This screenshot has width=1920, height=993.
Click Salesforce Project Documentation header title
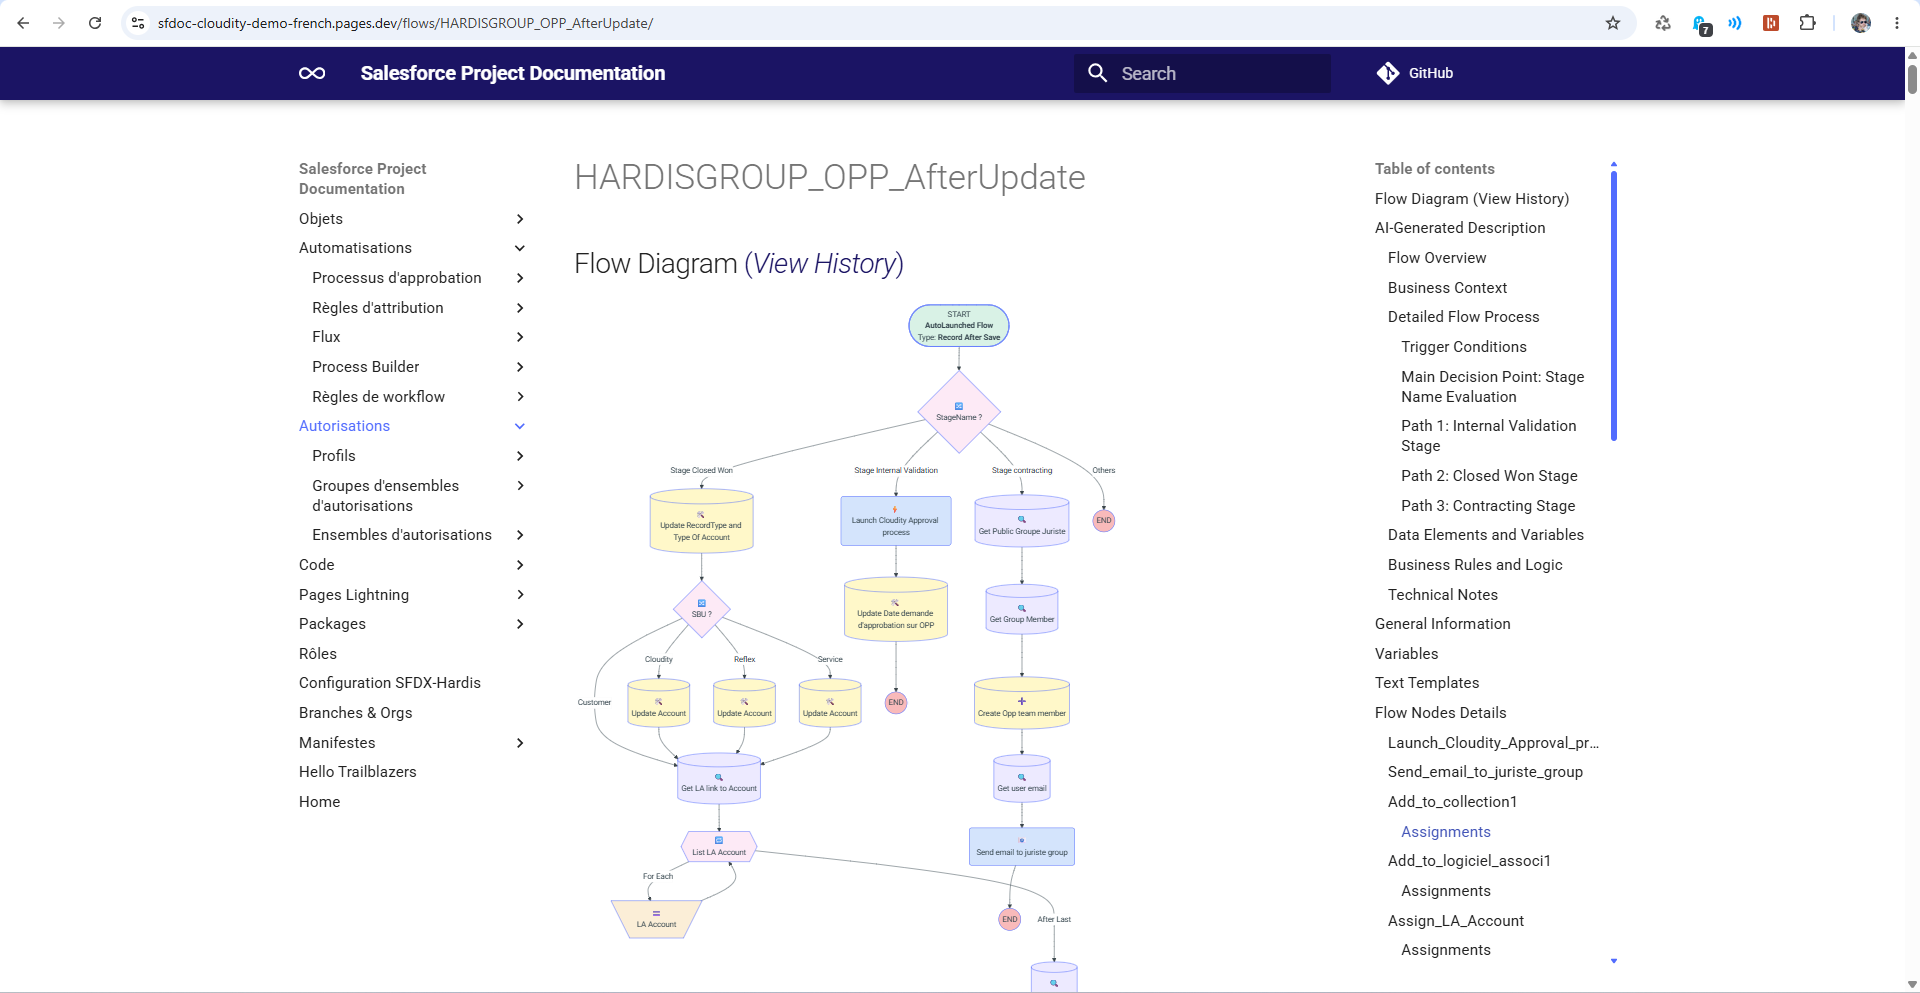coord(512,73)
